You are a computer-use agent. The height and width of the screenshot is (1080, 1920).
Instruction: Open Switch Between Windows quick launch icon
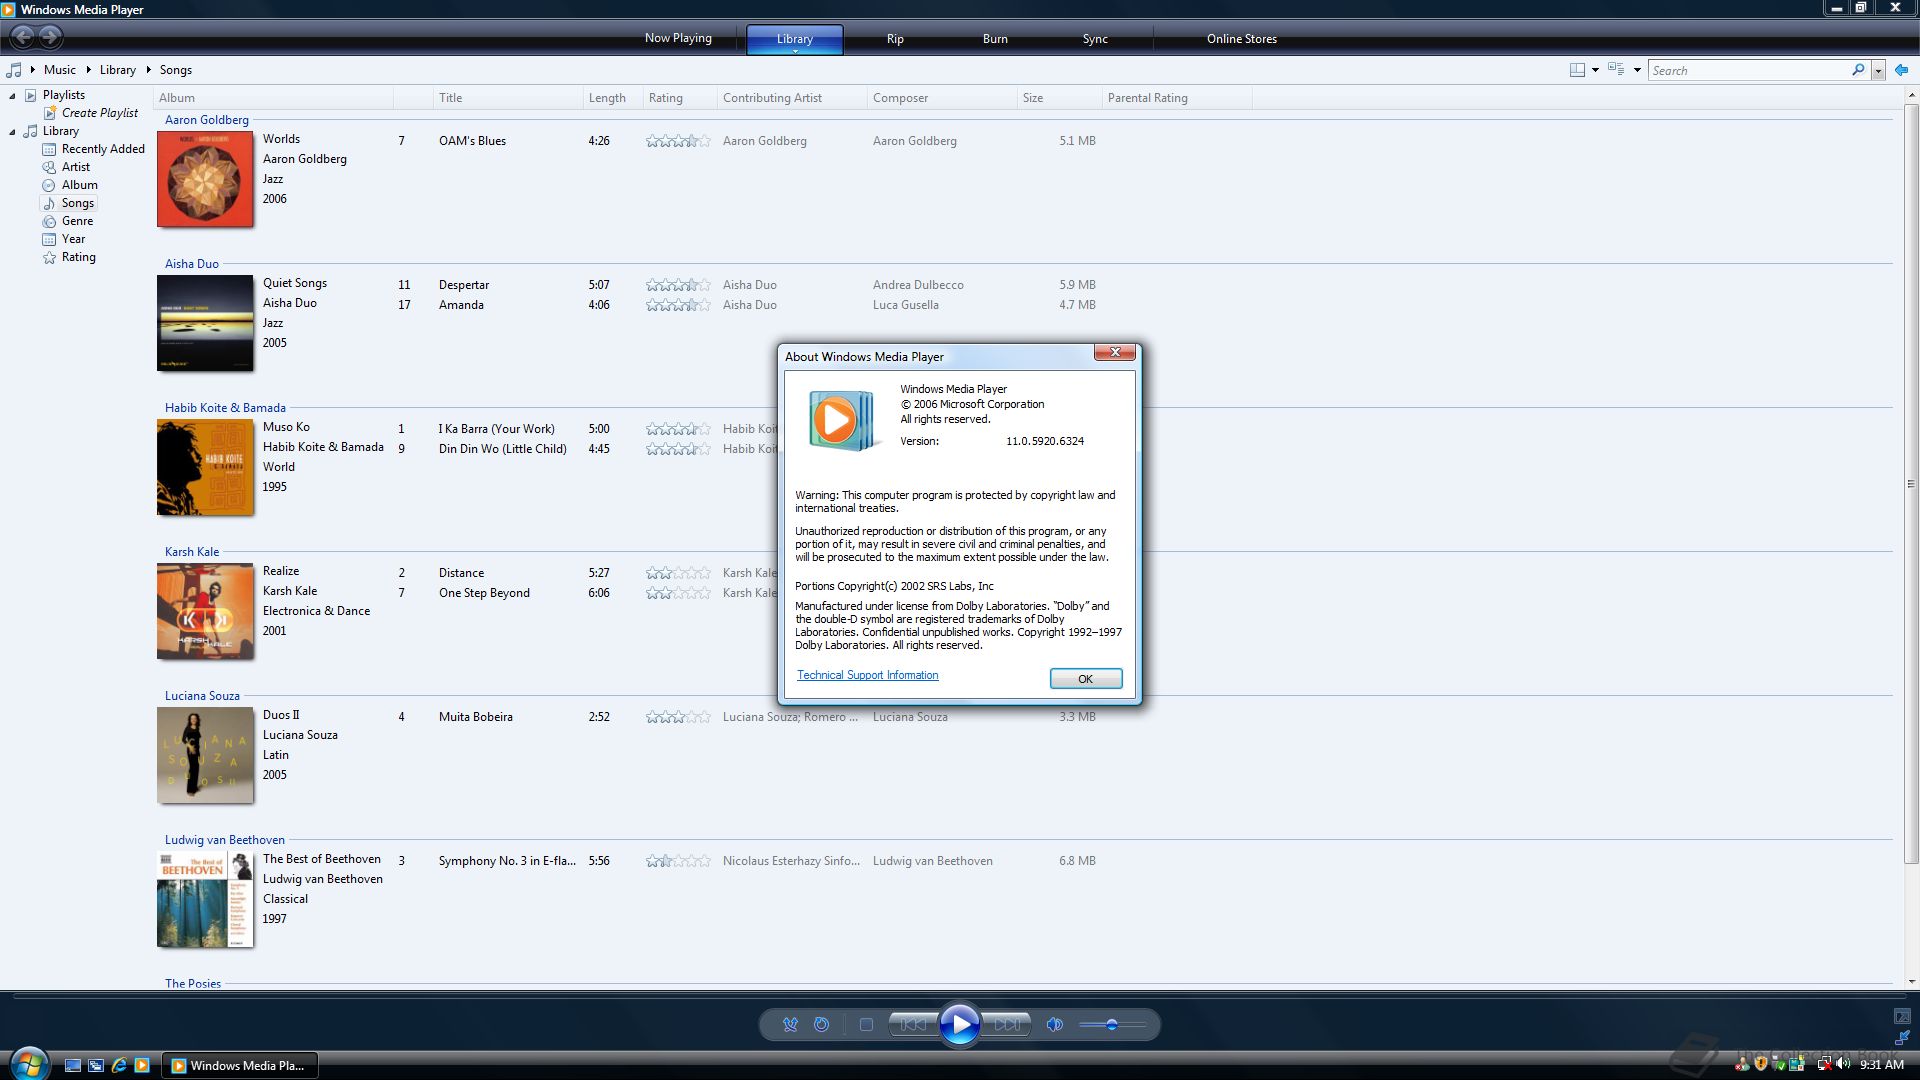[96, 1065]
